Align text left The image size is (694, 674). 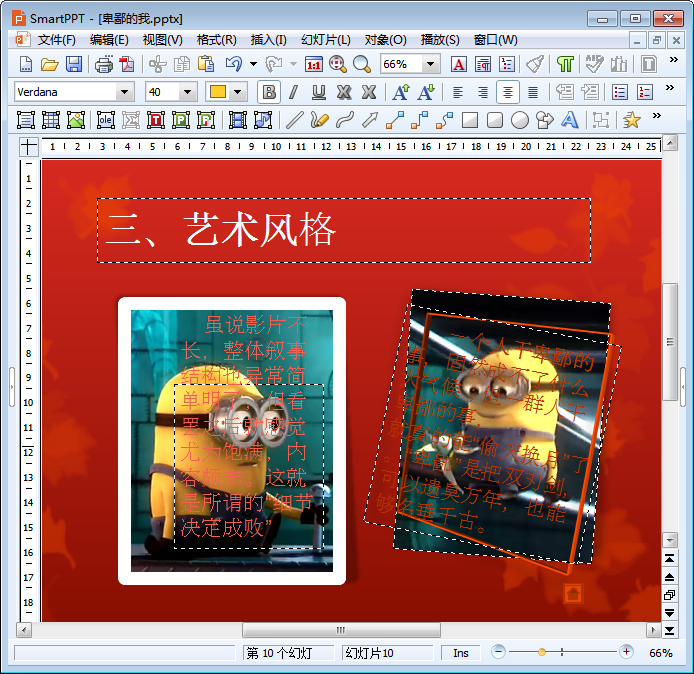(458, 92)
